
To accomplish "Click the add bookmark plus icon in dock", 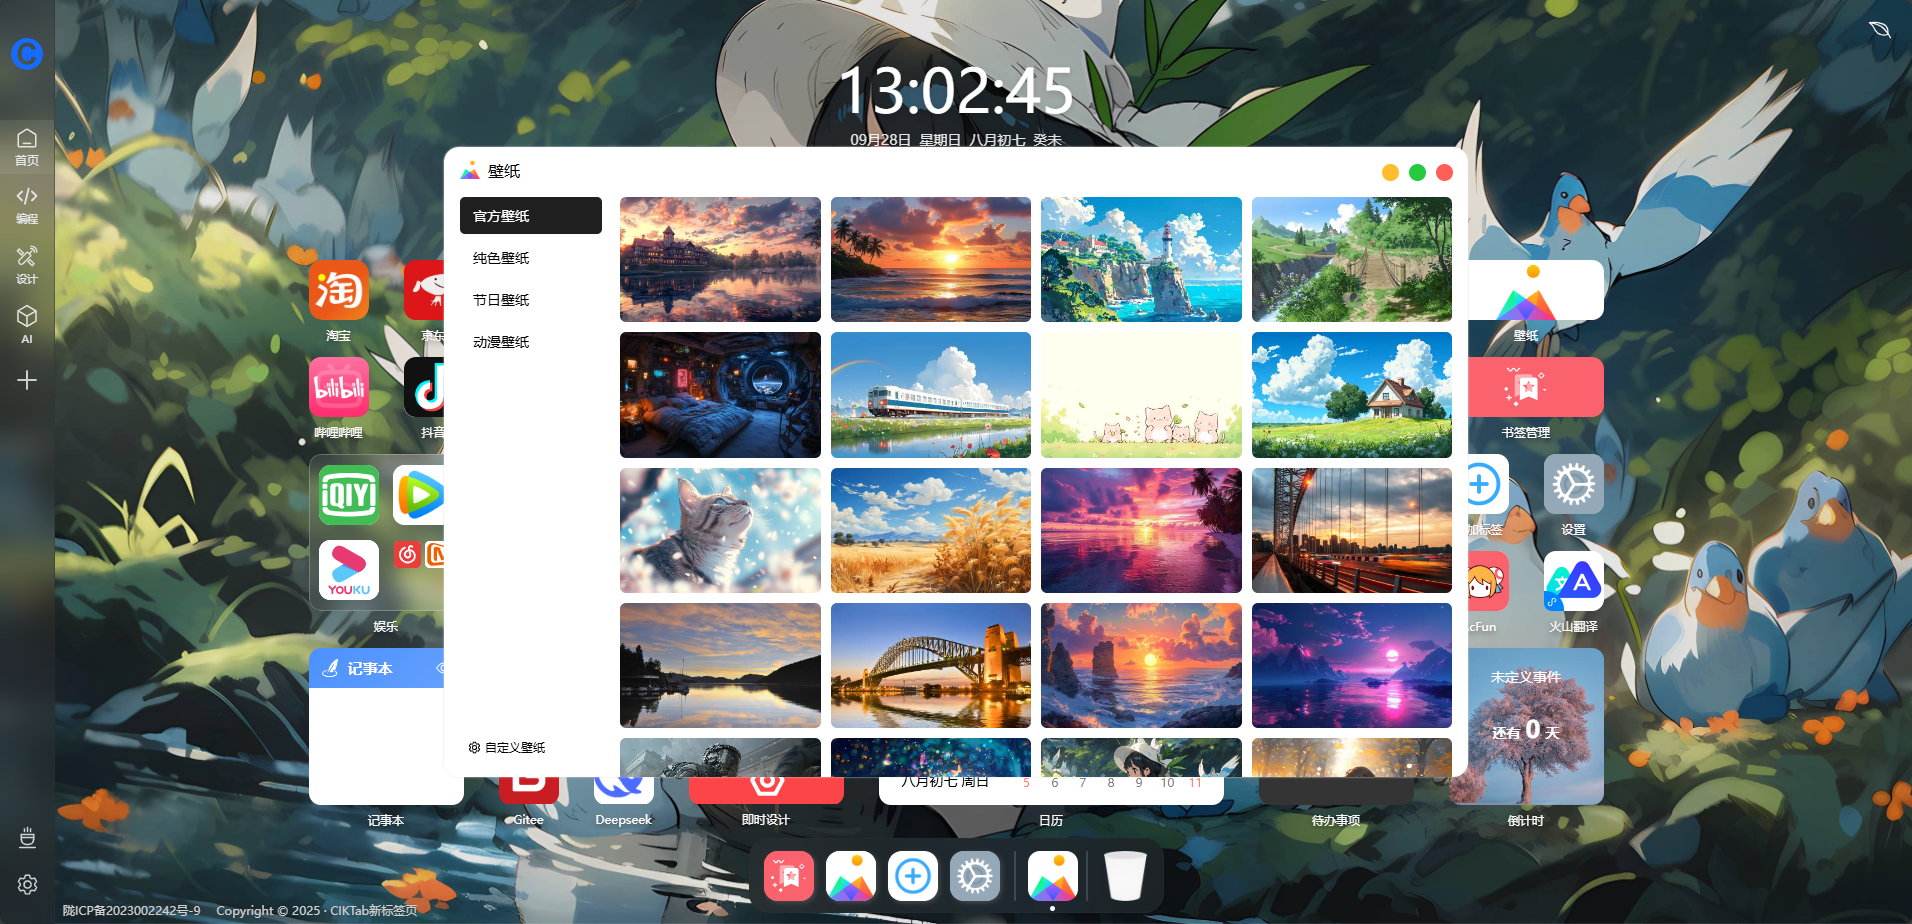I will (912, 877).
